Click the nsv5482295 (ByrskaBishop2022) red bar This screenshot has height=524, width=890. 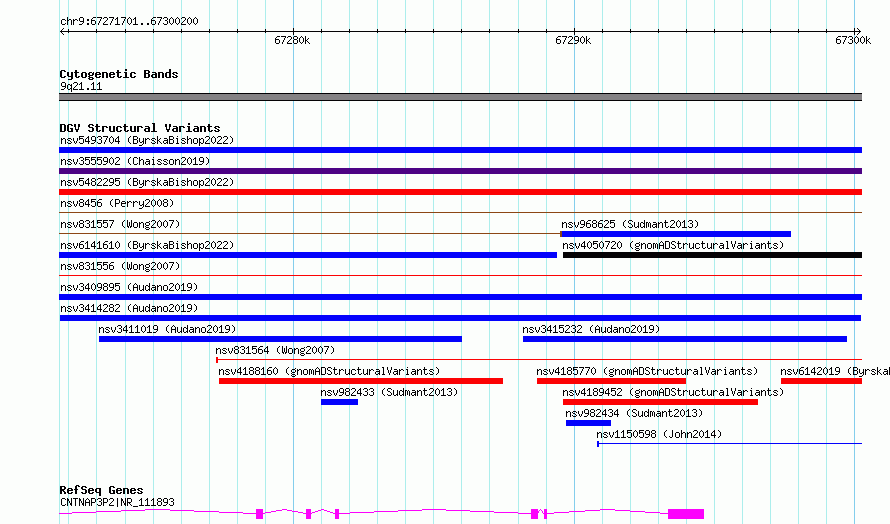point(460,192)
